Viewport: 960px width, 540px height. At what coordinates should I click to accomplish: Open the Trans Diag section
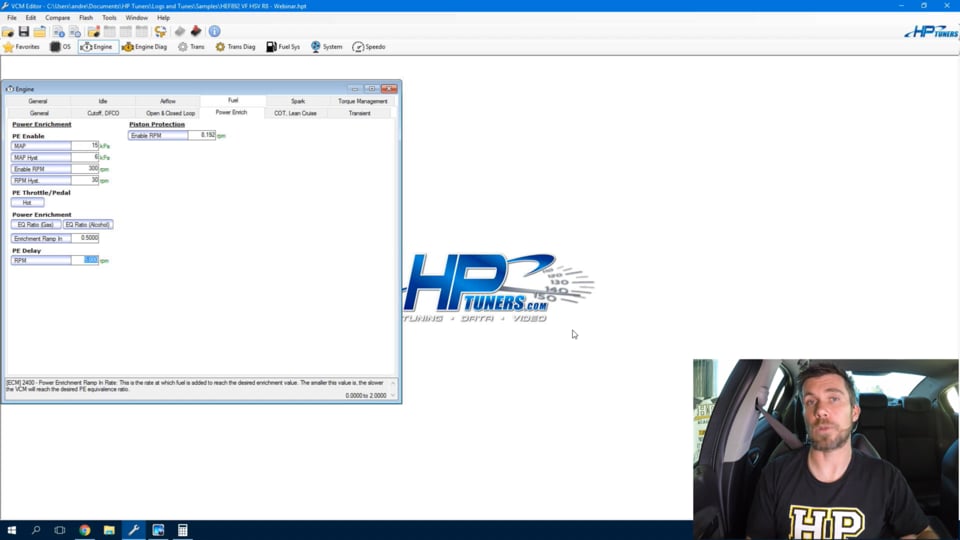tap(235, 47)
